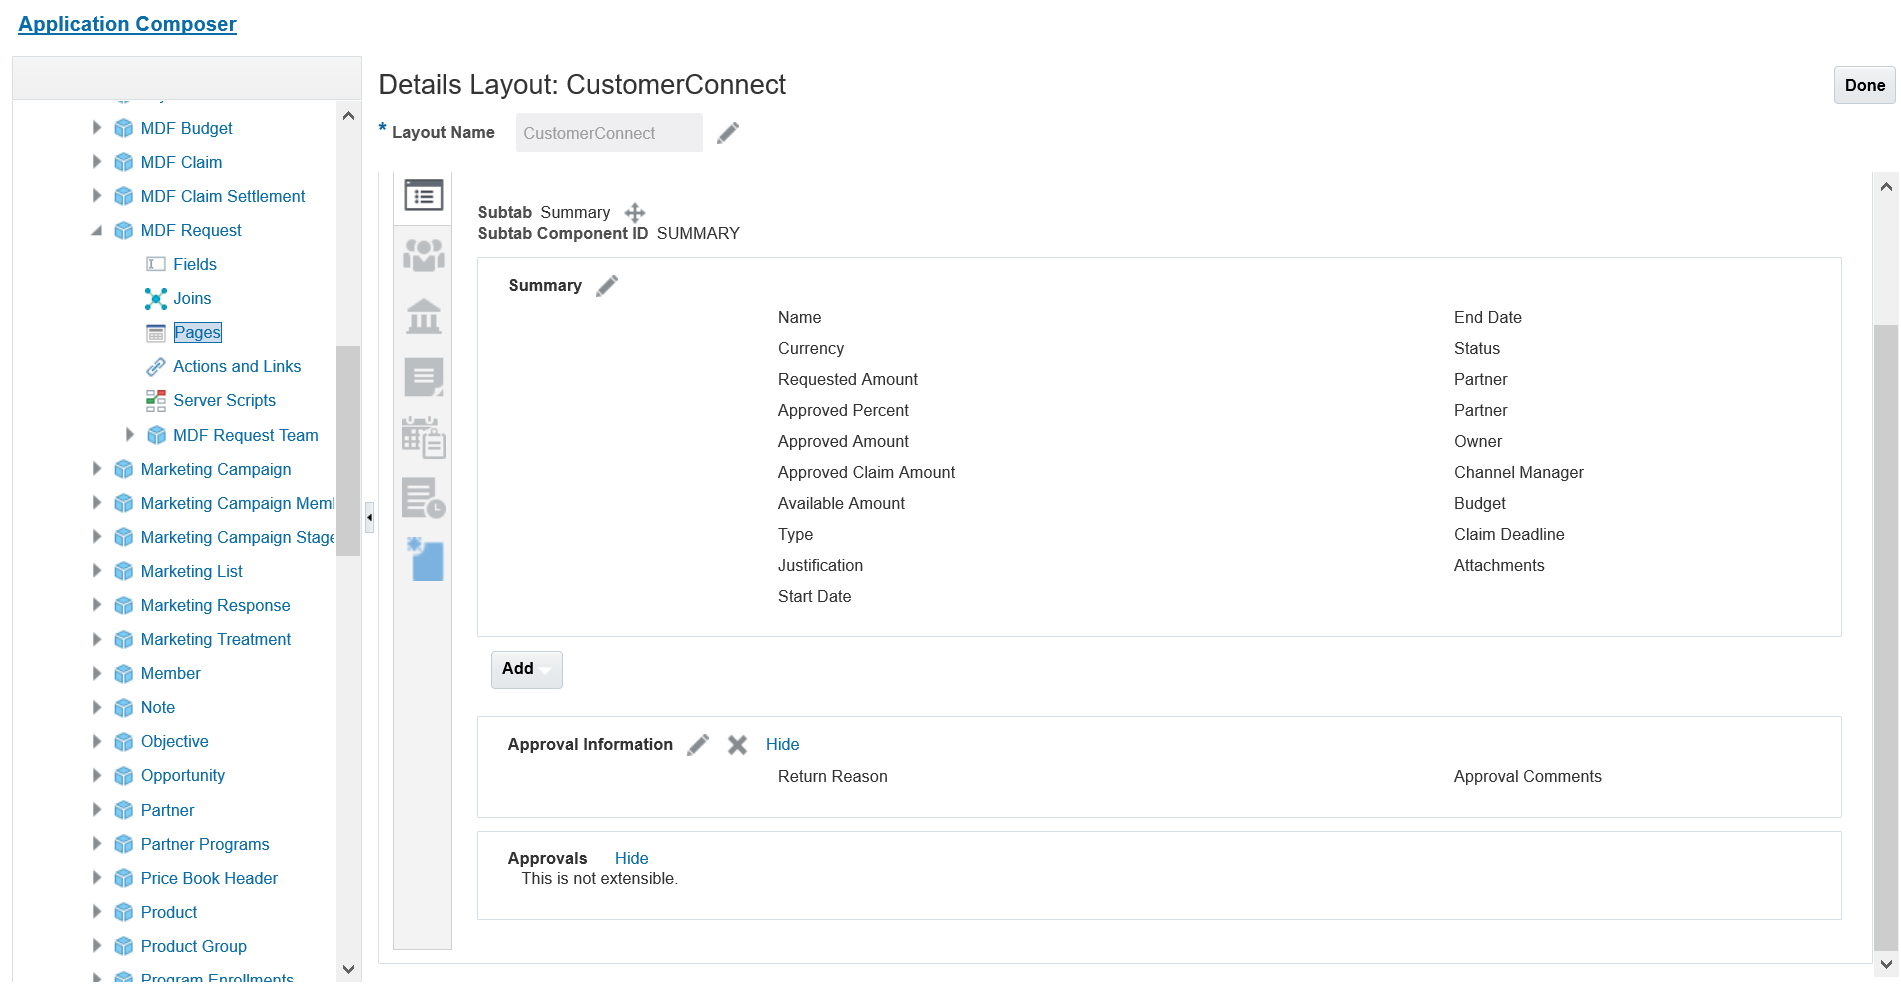Open the notes subtab icon
The width and height of the screenshot is (1901, 984).
coord(423,377)
